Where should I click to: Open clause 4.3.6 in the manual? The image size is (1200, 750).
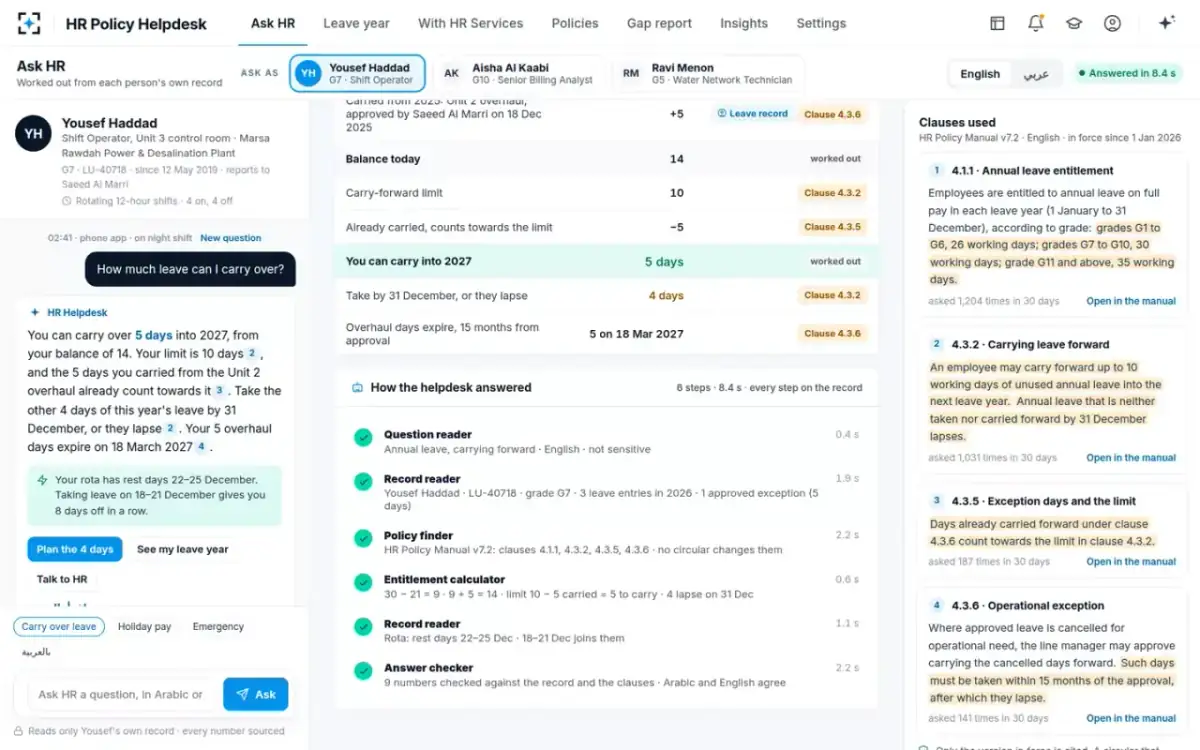click(x=1131, y=718)
